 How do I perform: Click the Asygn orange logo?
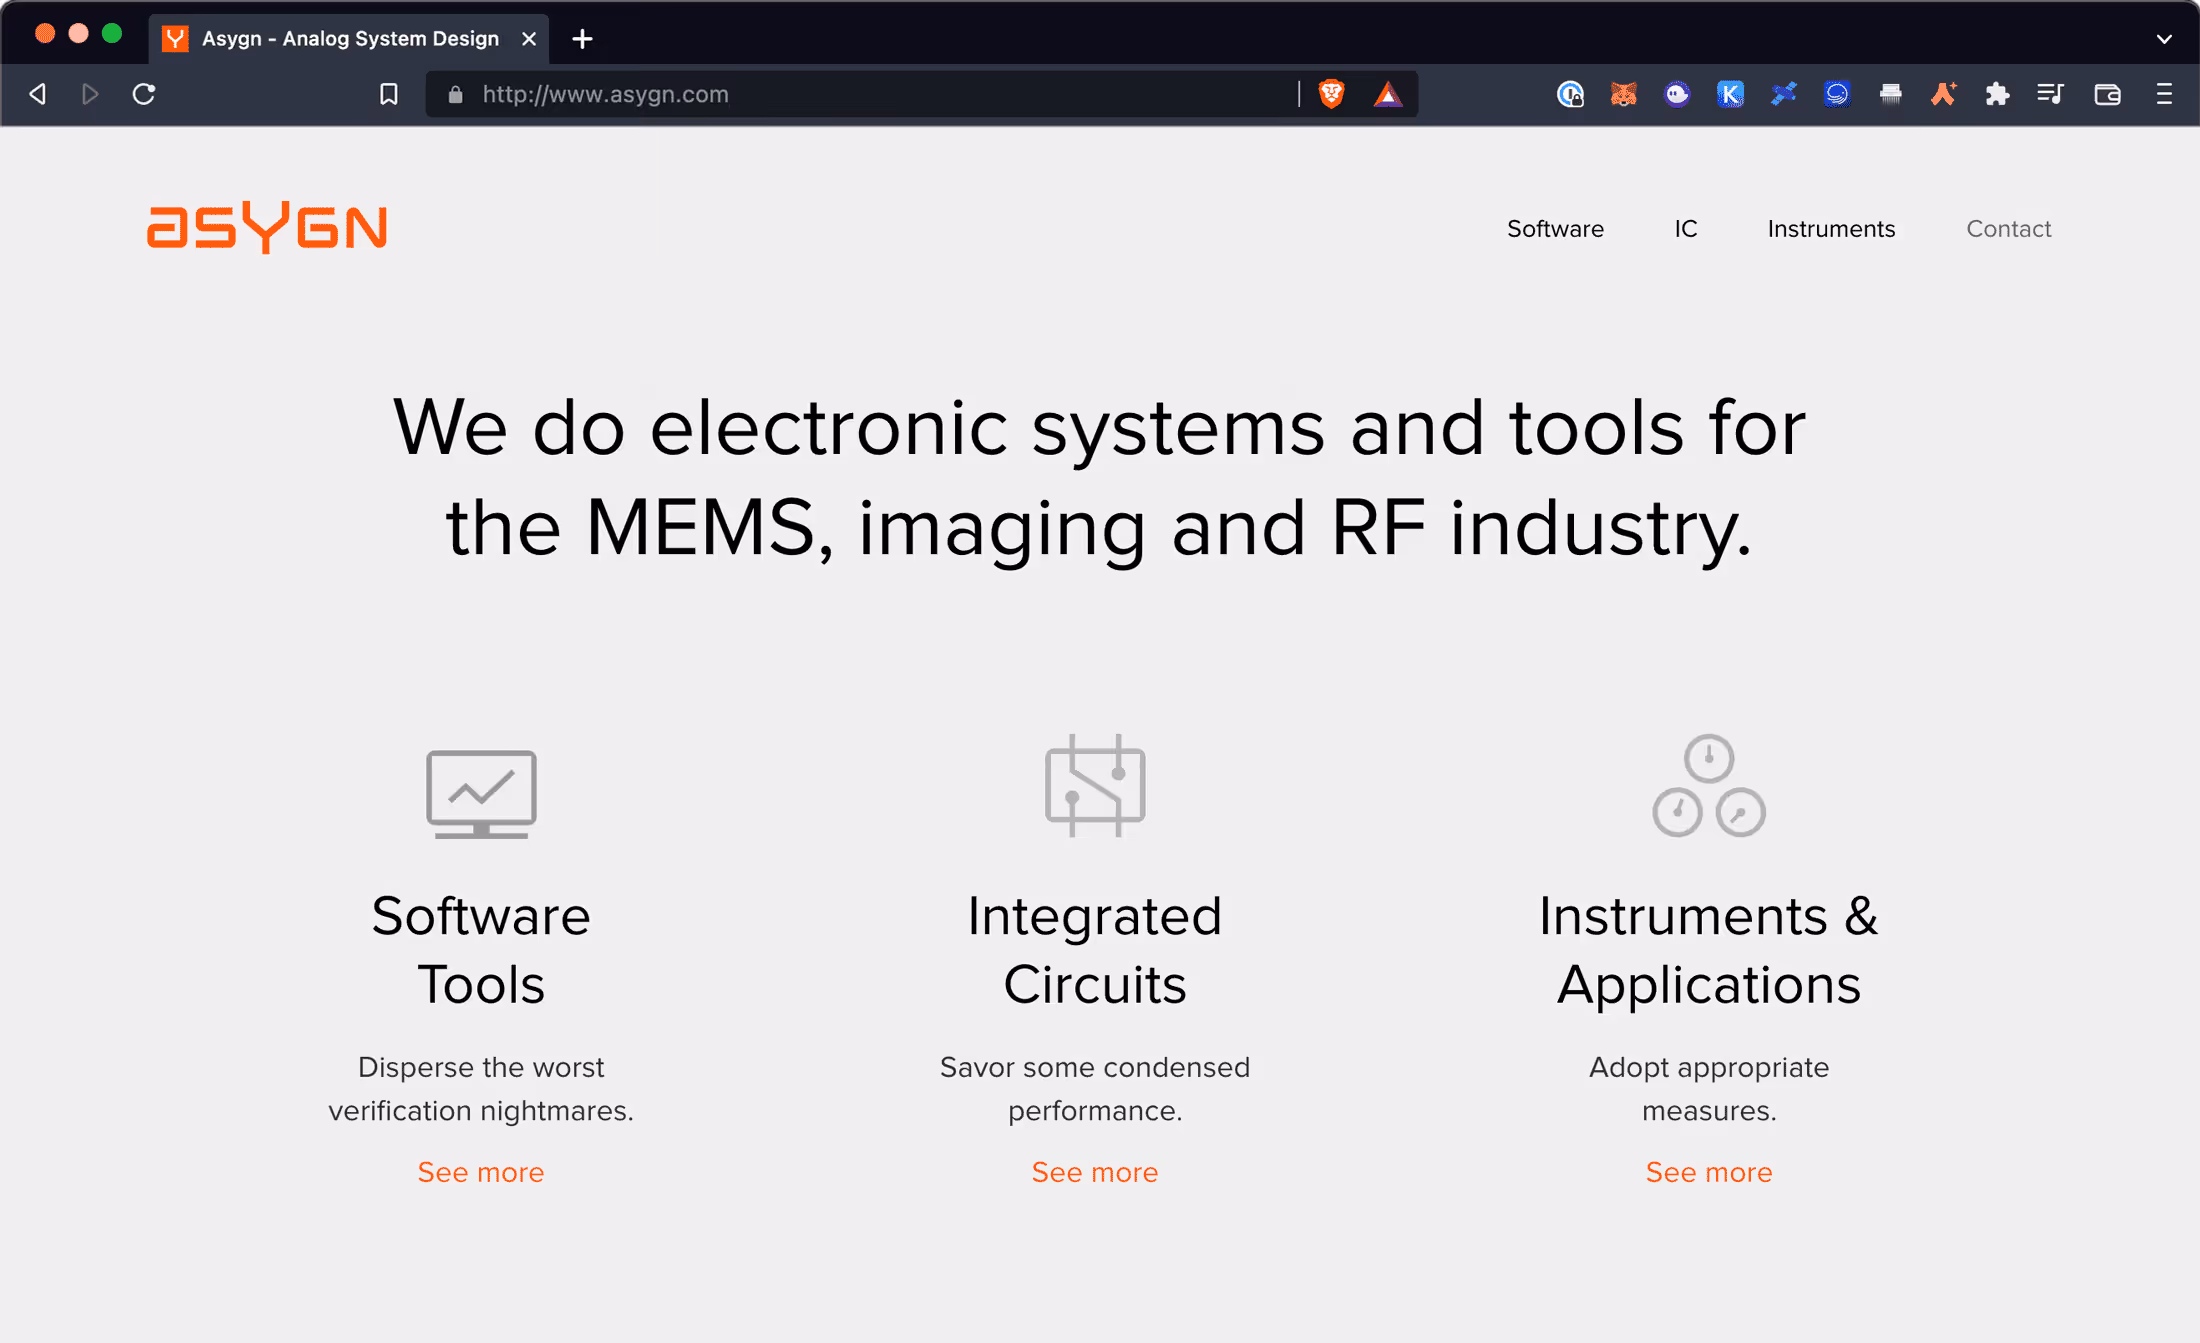pos(267,227)
